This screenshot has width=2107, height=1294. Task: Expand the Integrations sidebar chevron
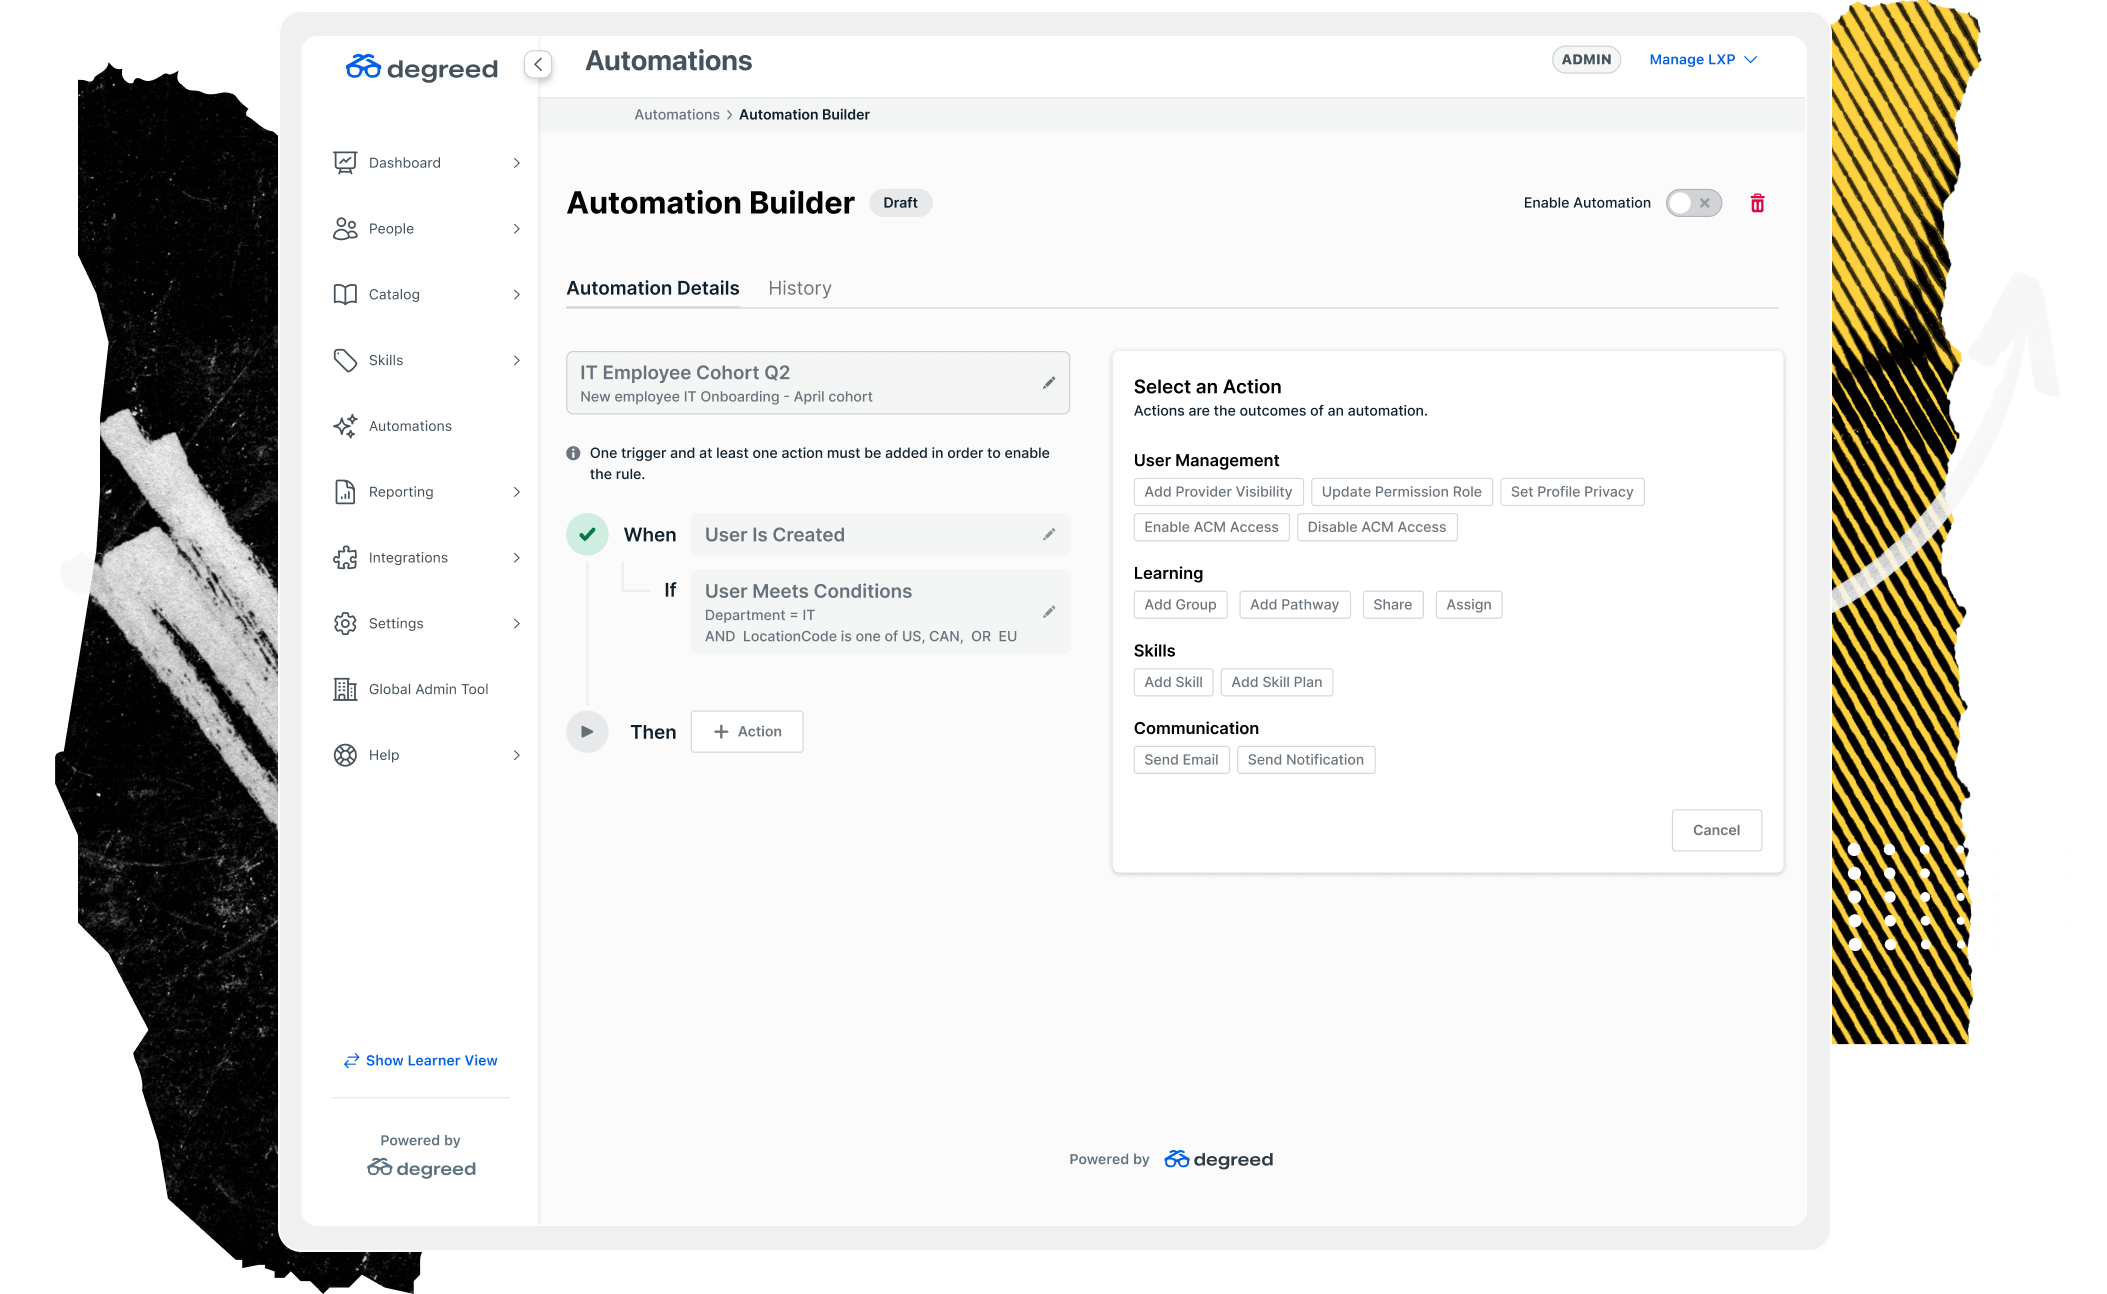click(516, 558)
